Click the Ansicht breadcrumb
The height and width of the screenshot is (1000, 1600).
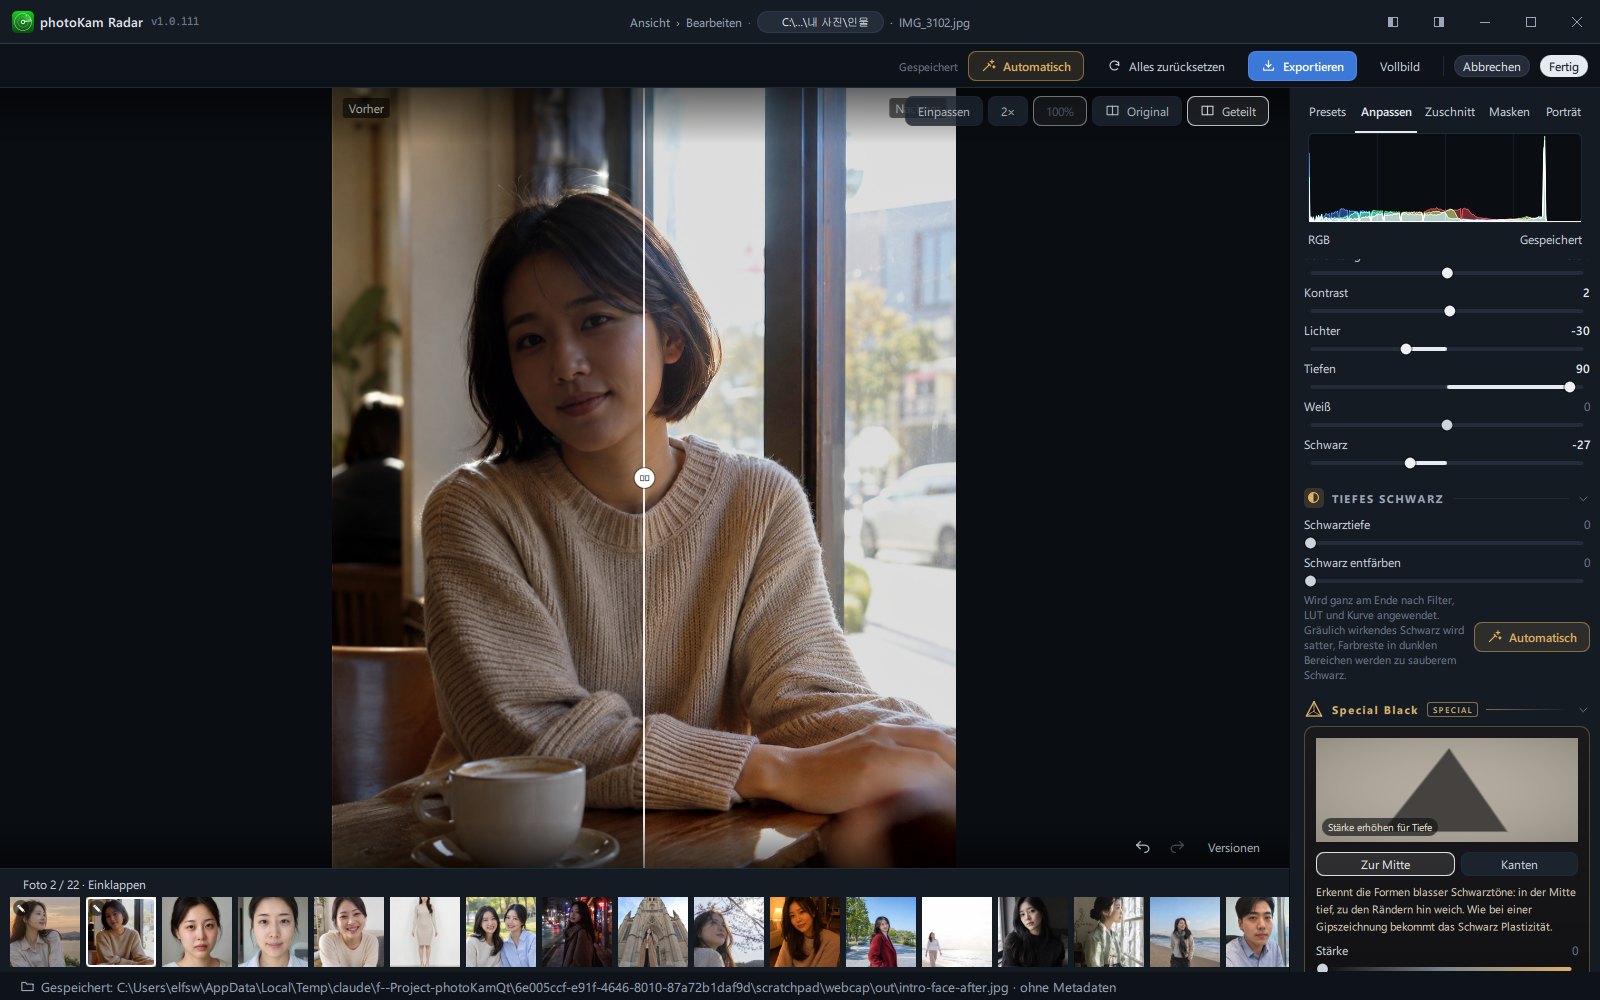click(x=650, y=23)
